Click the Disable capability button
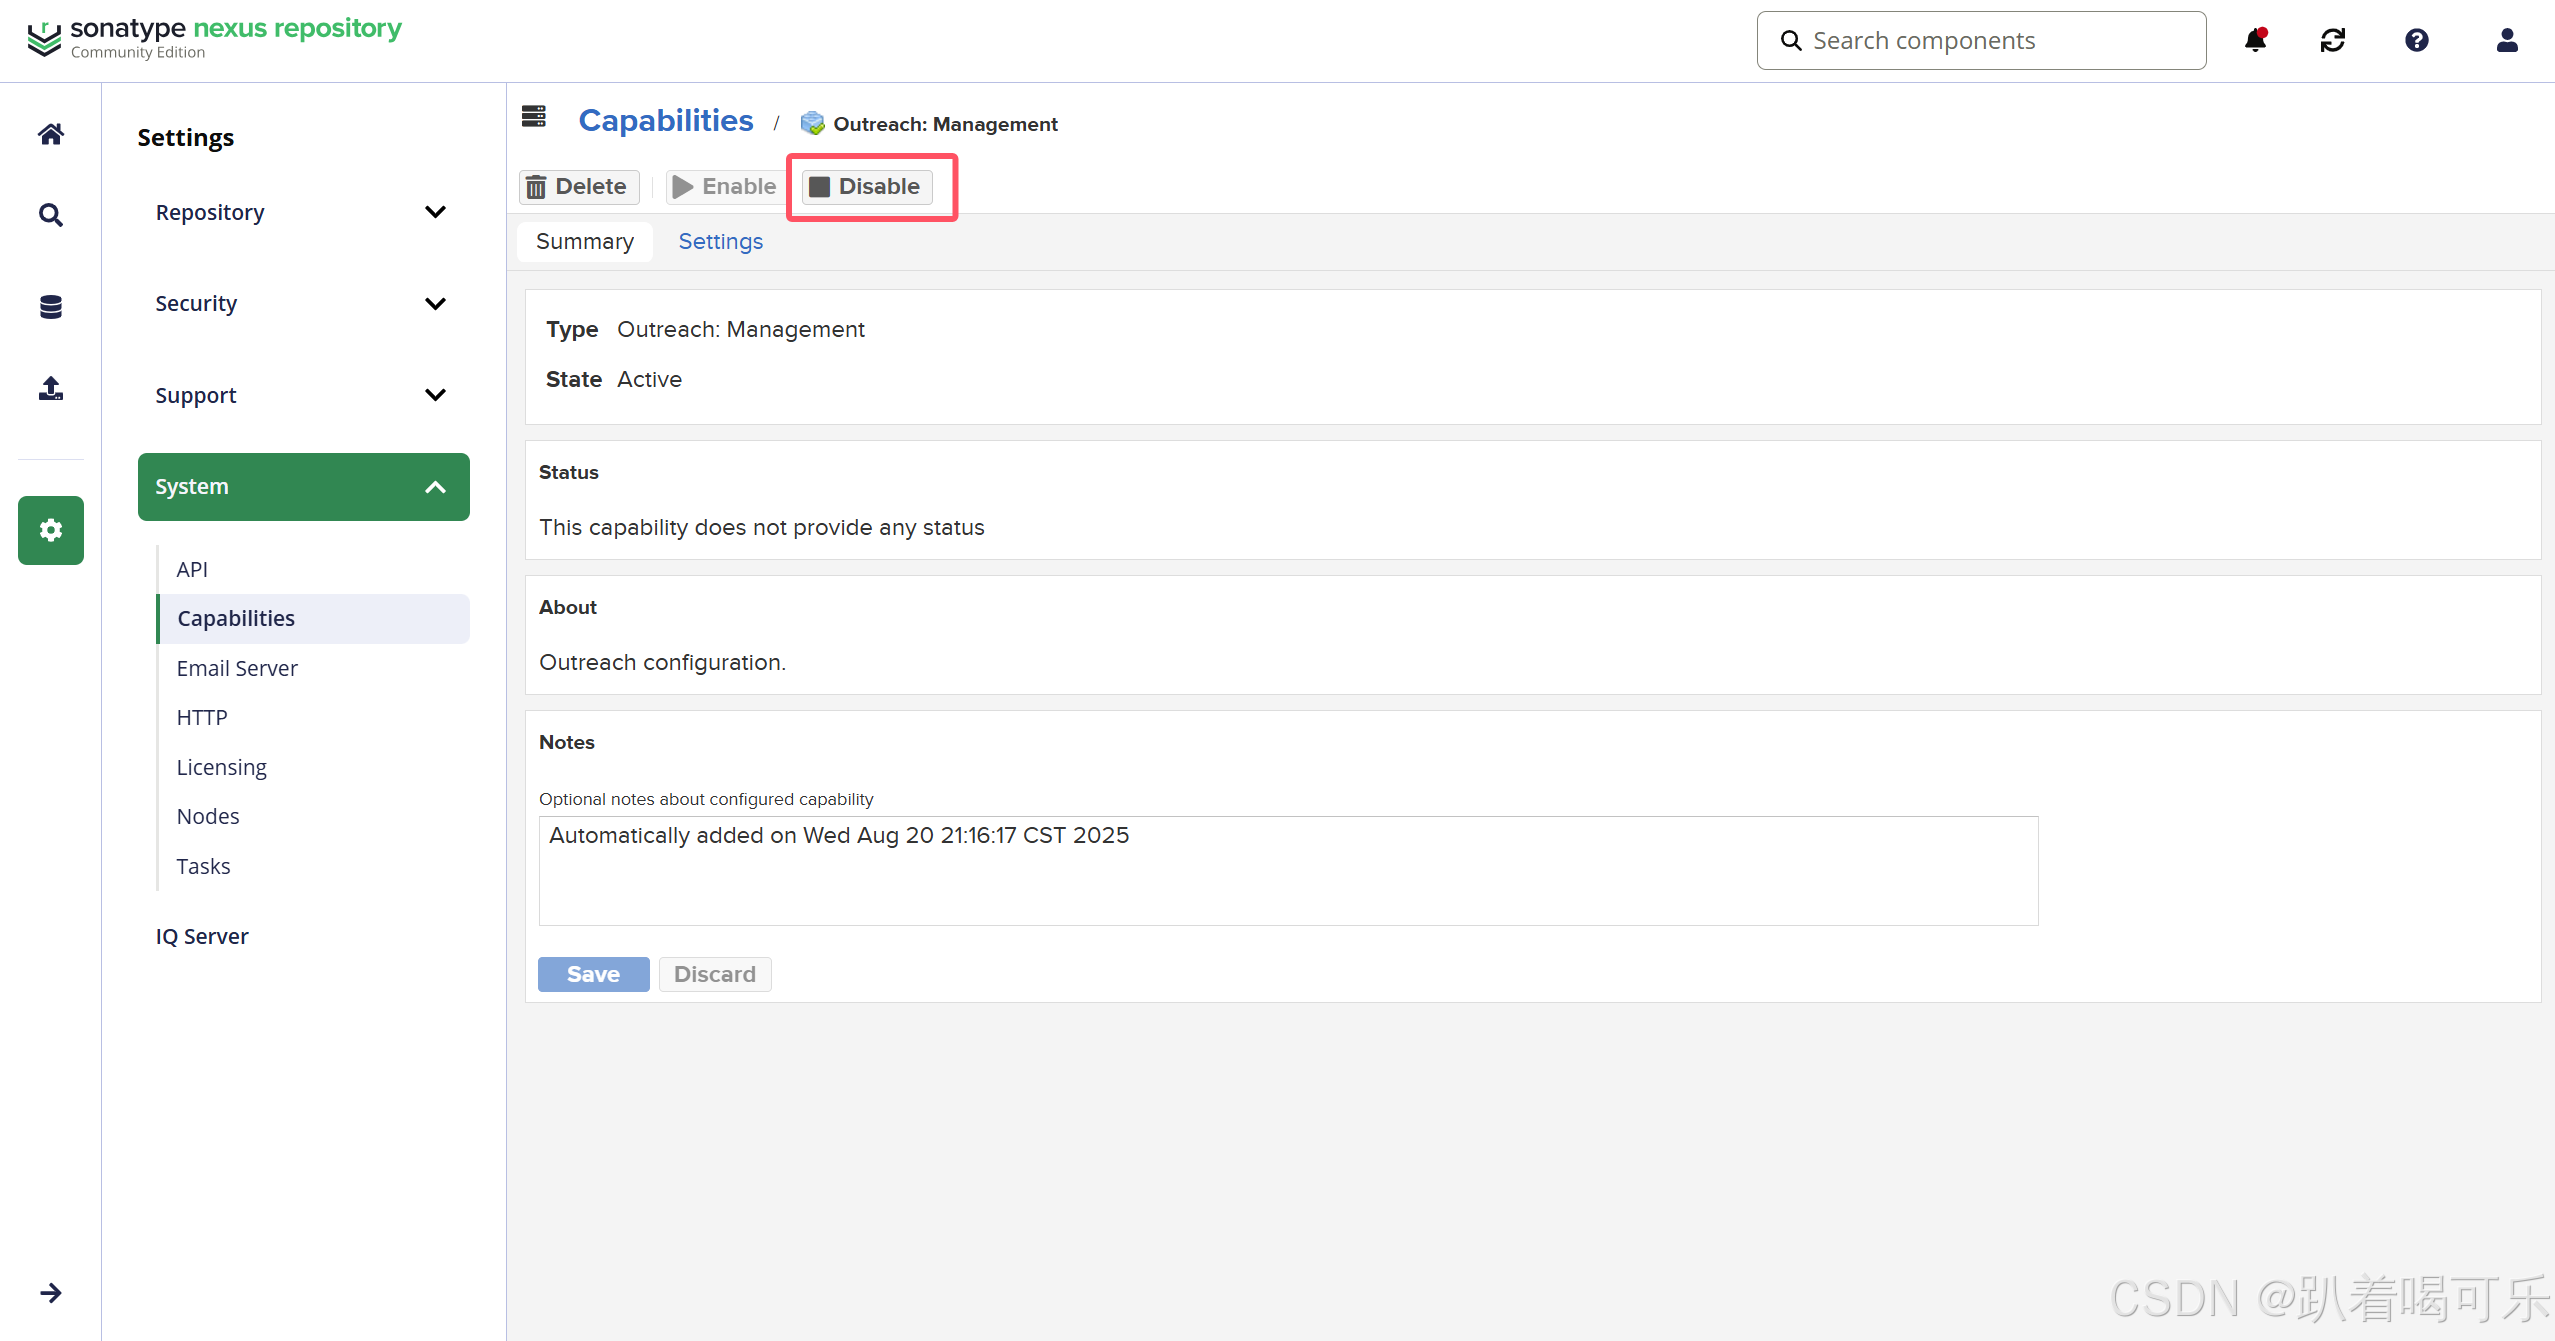2555x1341 pixels. pos(867,186)
